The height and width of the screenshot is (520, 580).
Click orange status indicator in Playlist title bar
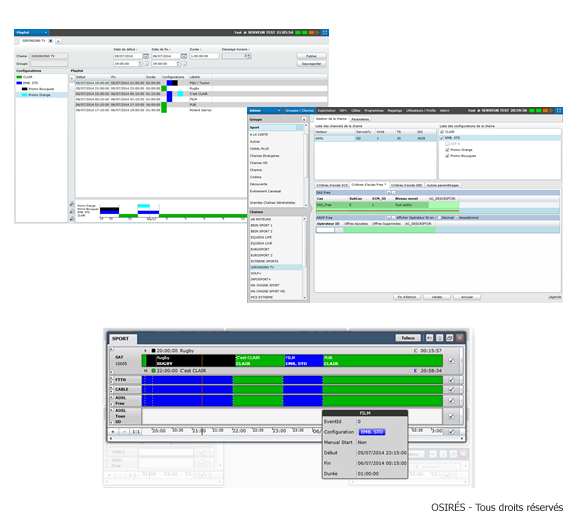click(311, 33)
